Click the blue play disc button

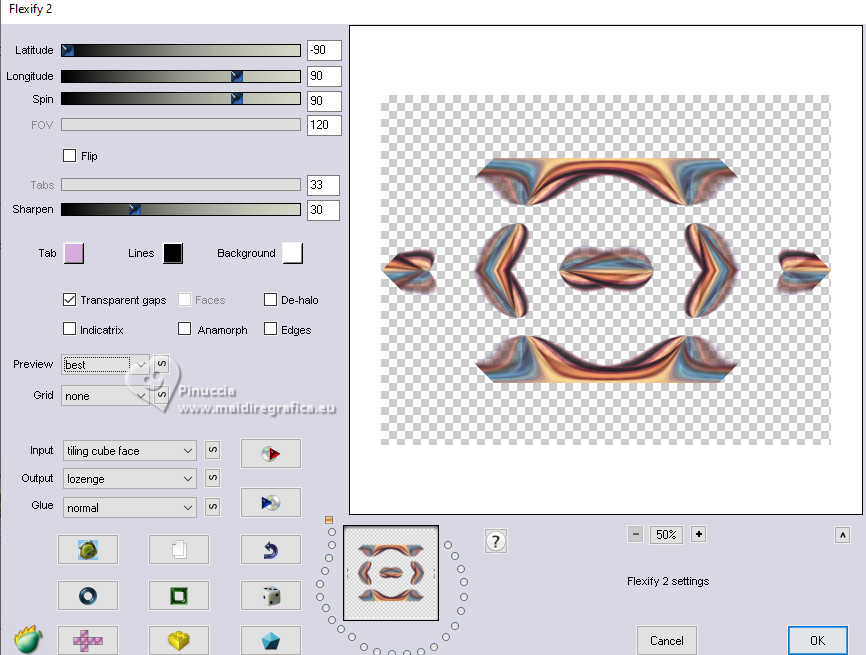point(271,502)
